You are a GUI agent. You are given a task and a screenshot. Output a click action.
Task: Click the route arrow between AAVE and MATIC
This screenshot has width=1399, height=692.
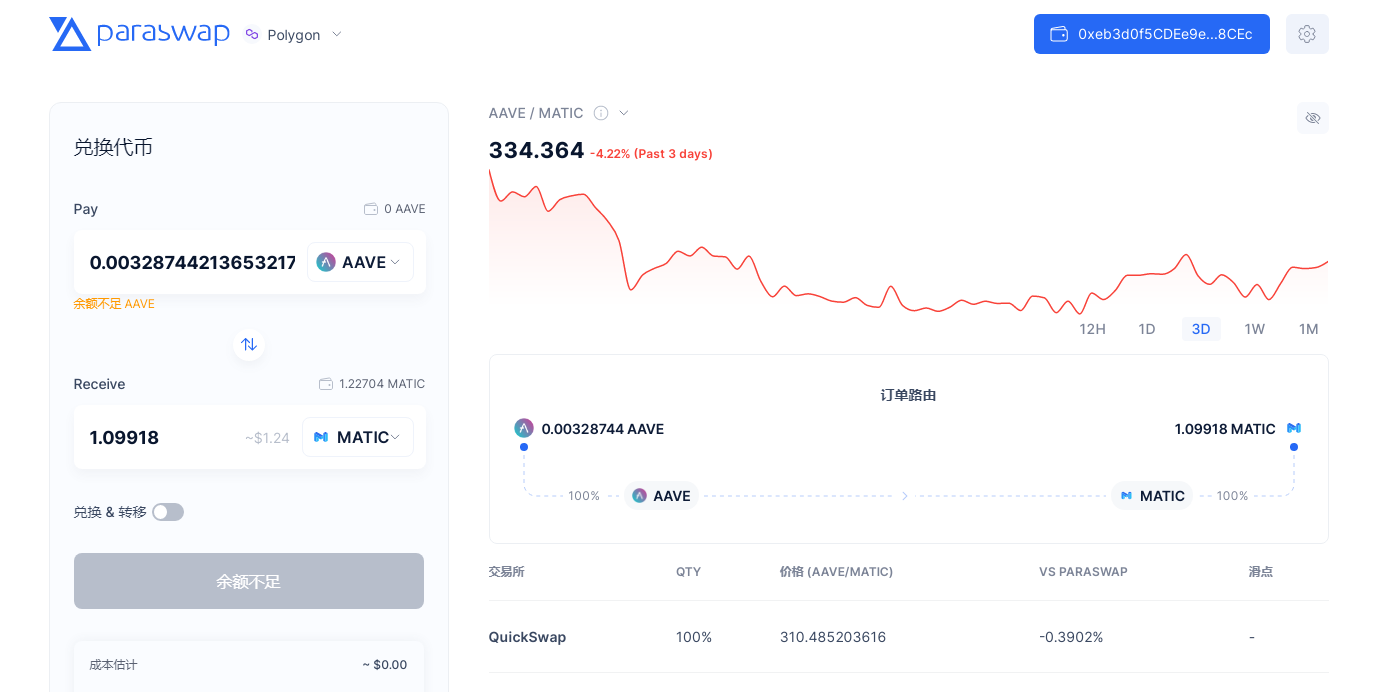point(905,496)
